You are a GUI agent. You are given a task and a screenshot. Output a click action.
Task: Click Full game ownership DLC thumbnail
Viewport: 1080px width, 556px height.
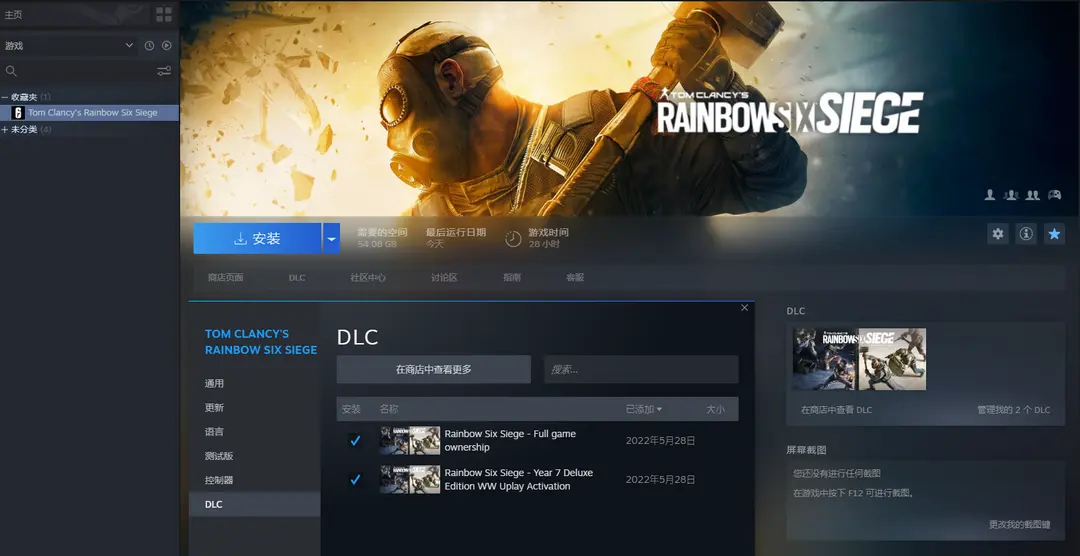tap(410, 440)
